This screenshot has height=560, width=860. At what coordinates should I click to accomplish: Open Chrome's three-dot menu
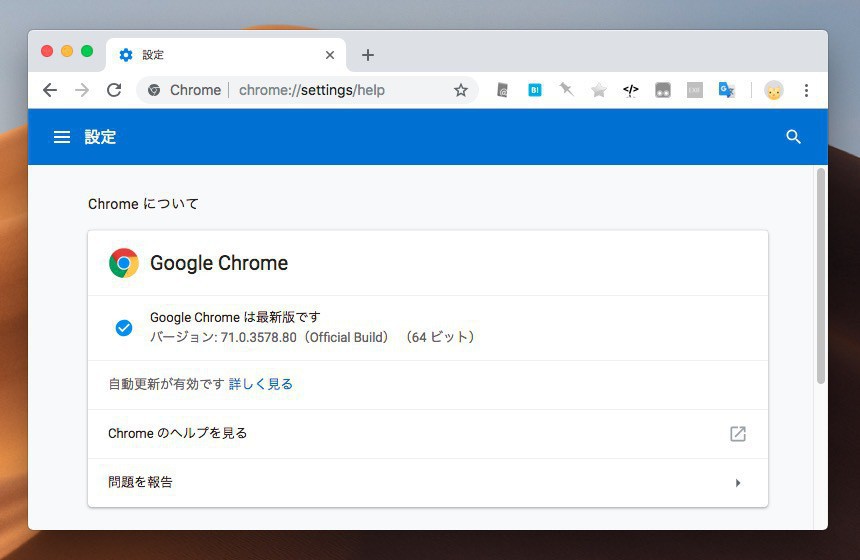[x=806, y=90]
